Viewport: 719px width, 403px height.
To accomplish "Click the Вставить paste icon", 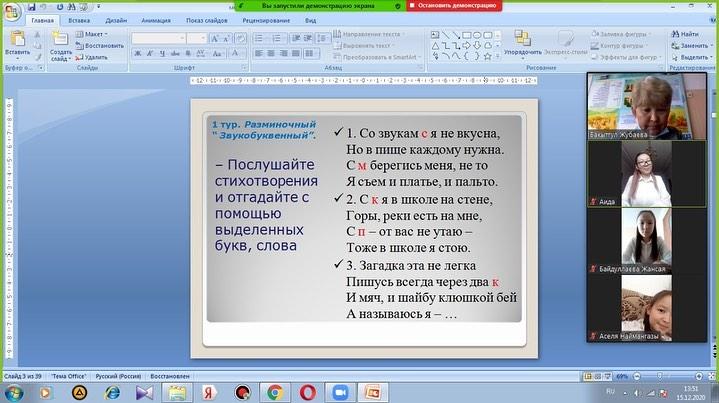I will [16, 42].
